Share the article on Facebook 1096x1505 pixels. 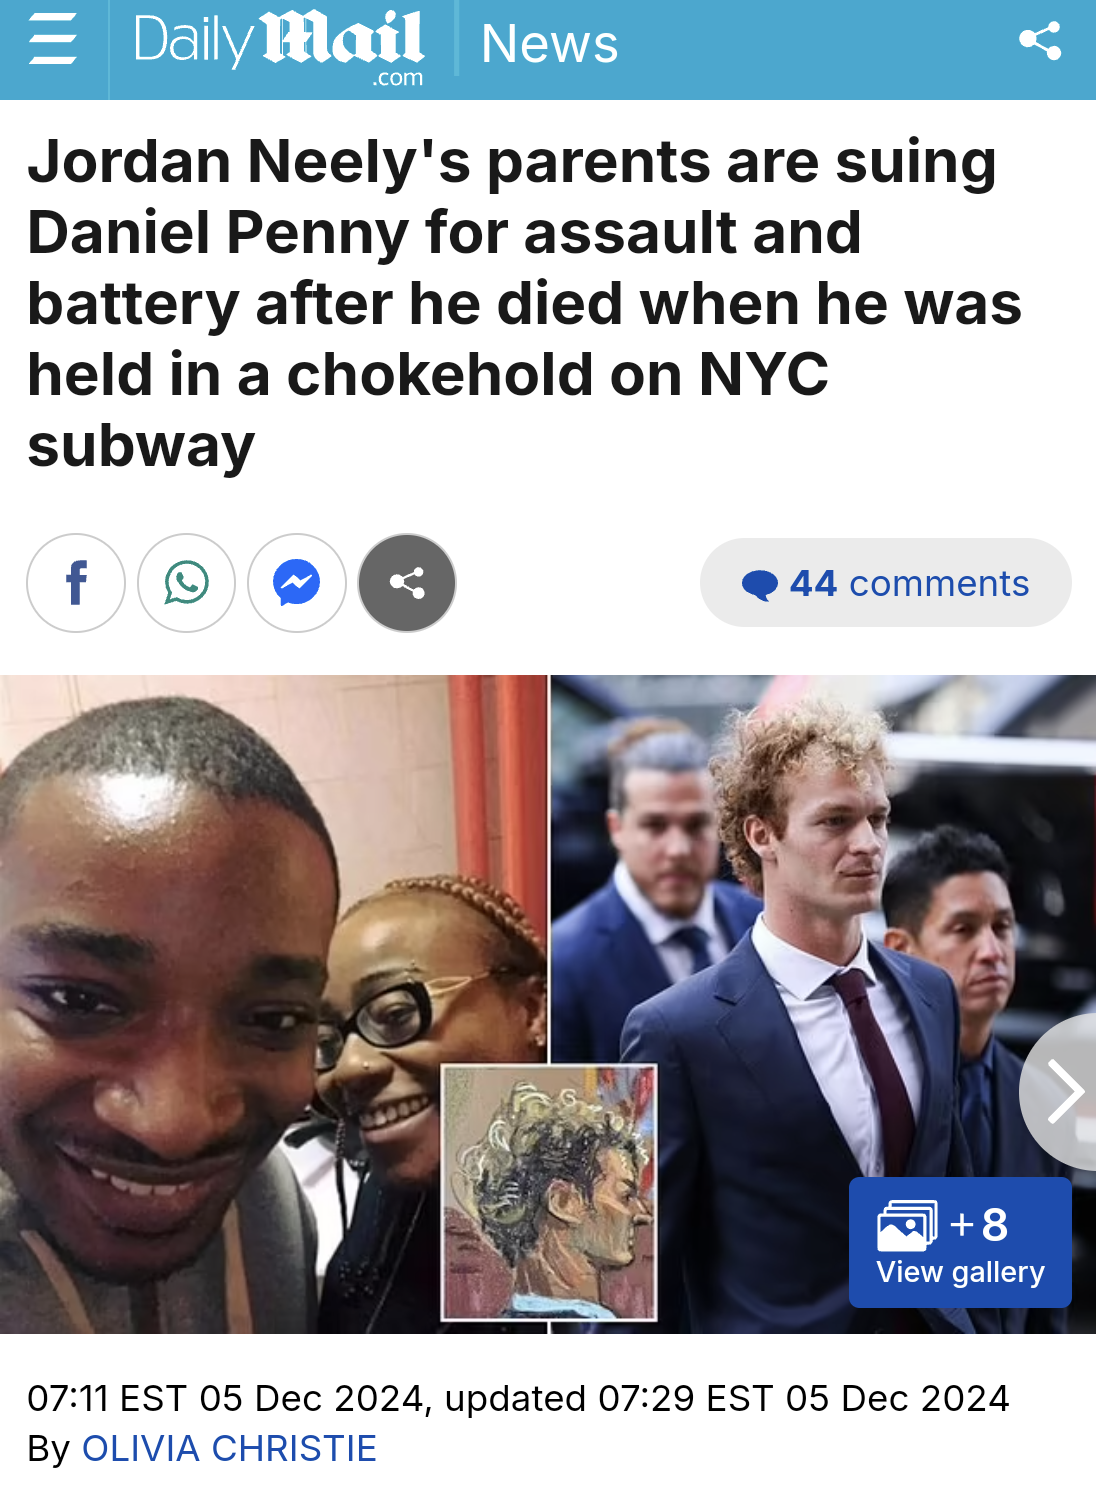(76, 583)
